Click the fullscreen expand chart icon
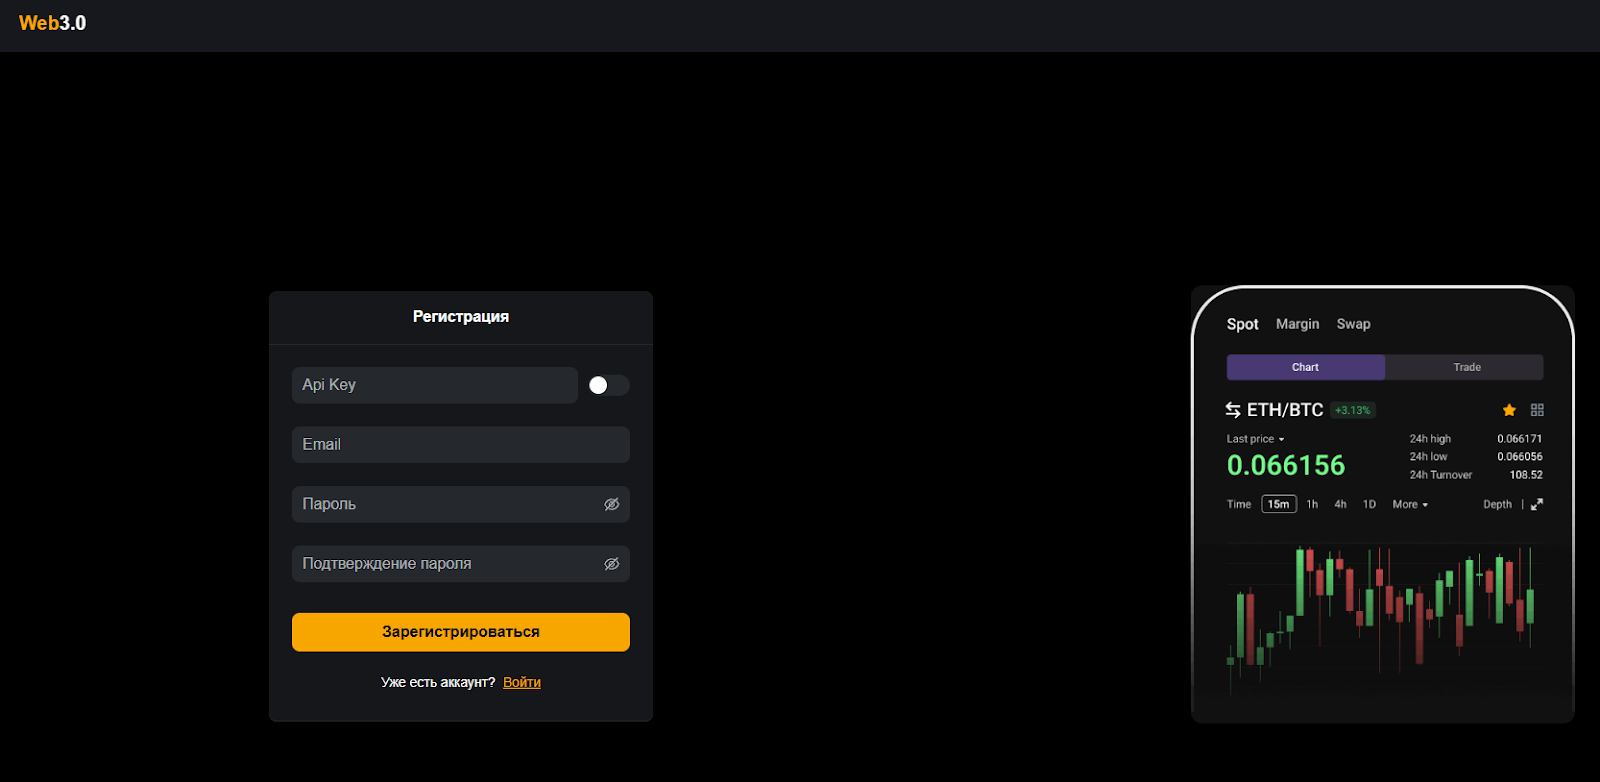This screenshot has width=1600, height=782. (x=1537, y=505)
